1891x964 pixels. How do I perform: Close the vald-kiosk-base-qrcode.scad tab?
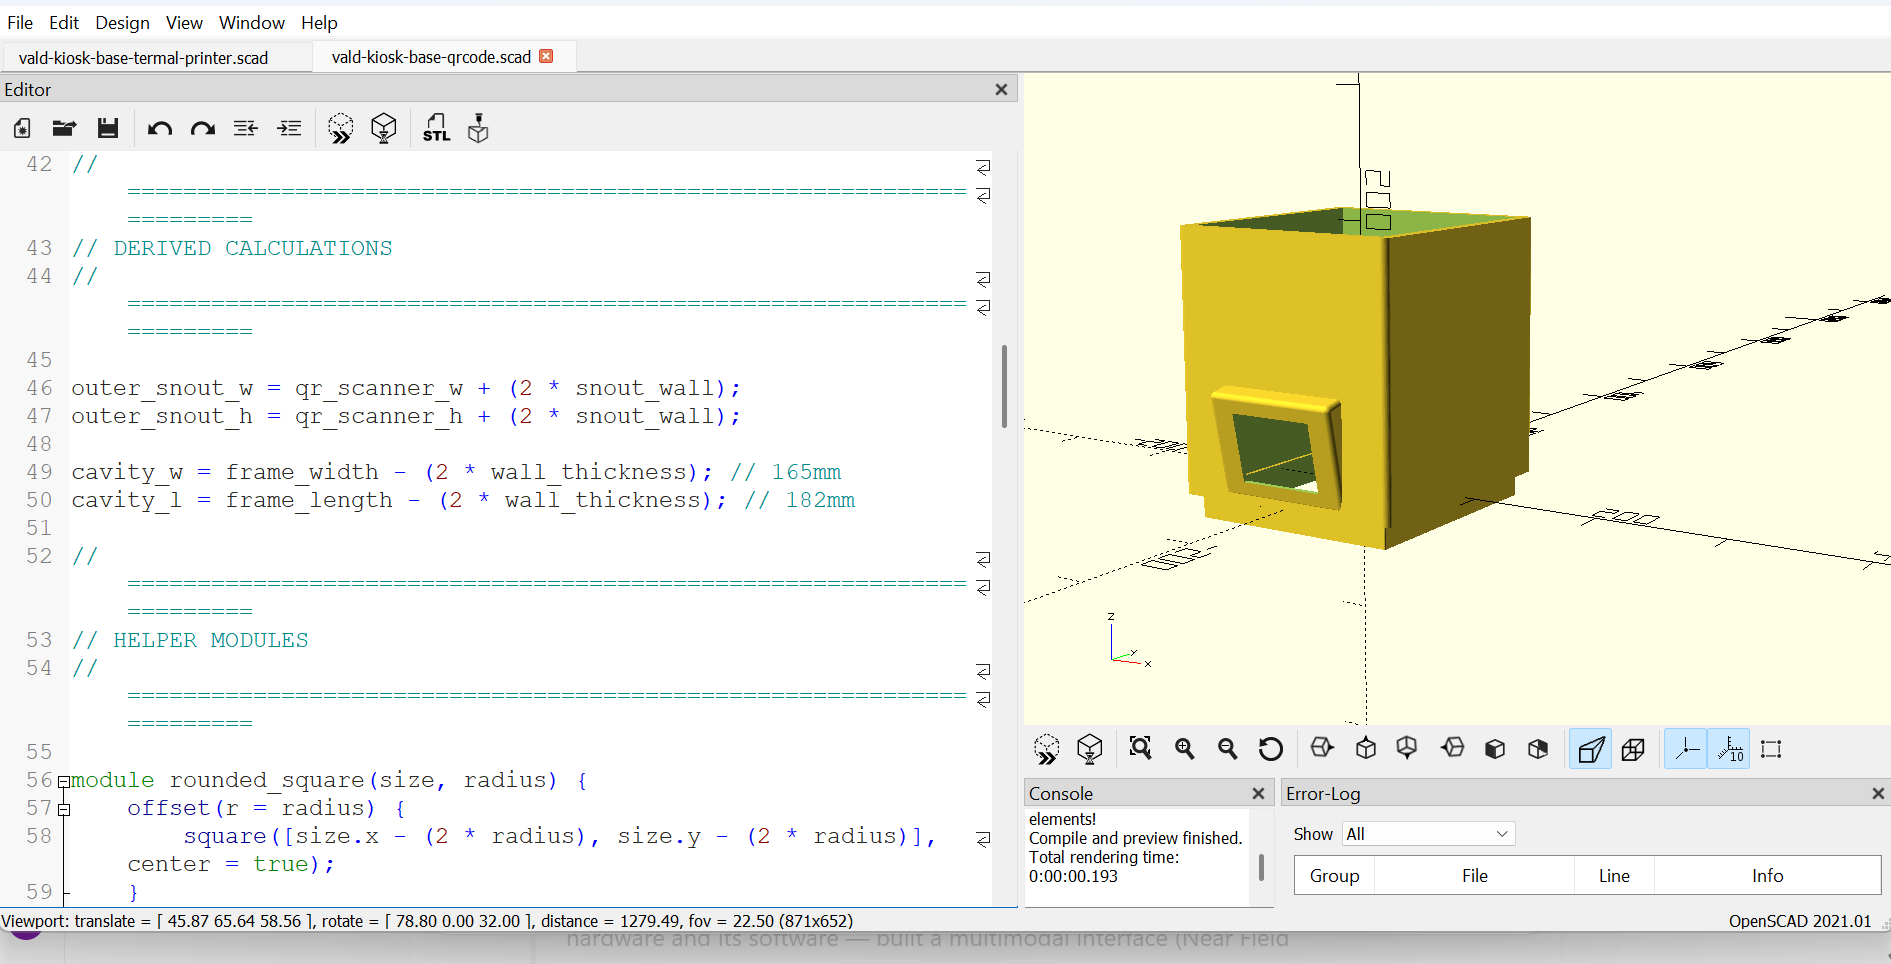tap(546, 56)
